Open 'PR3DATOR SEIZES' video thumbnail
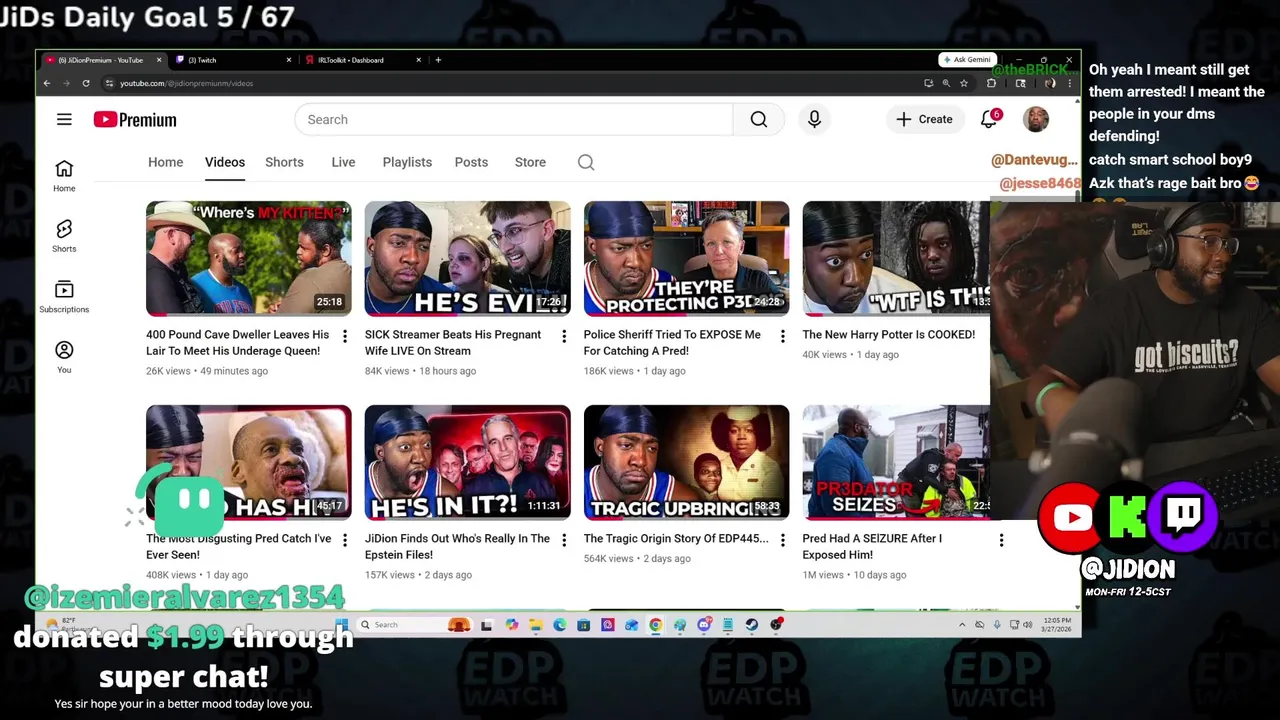Viewport: 1280px width, 720px height. pyautogui.click(x=896, y=462)
